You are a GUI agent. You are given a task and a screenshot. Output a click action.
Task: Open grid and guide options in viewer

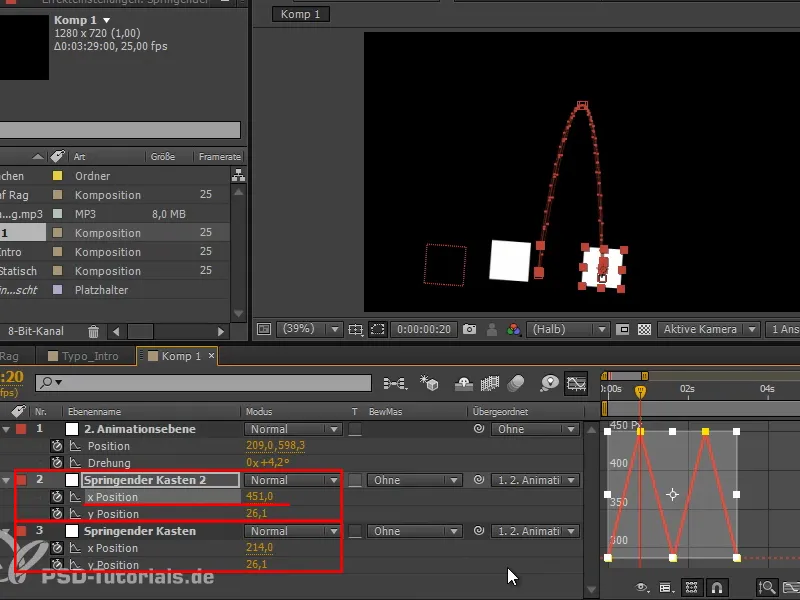(355, 330)
